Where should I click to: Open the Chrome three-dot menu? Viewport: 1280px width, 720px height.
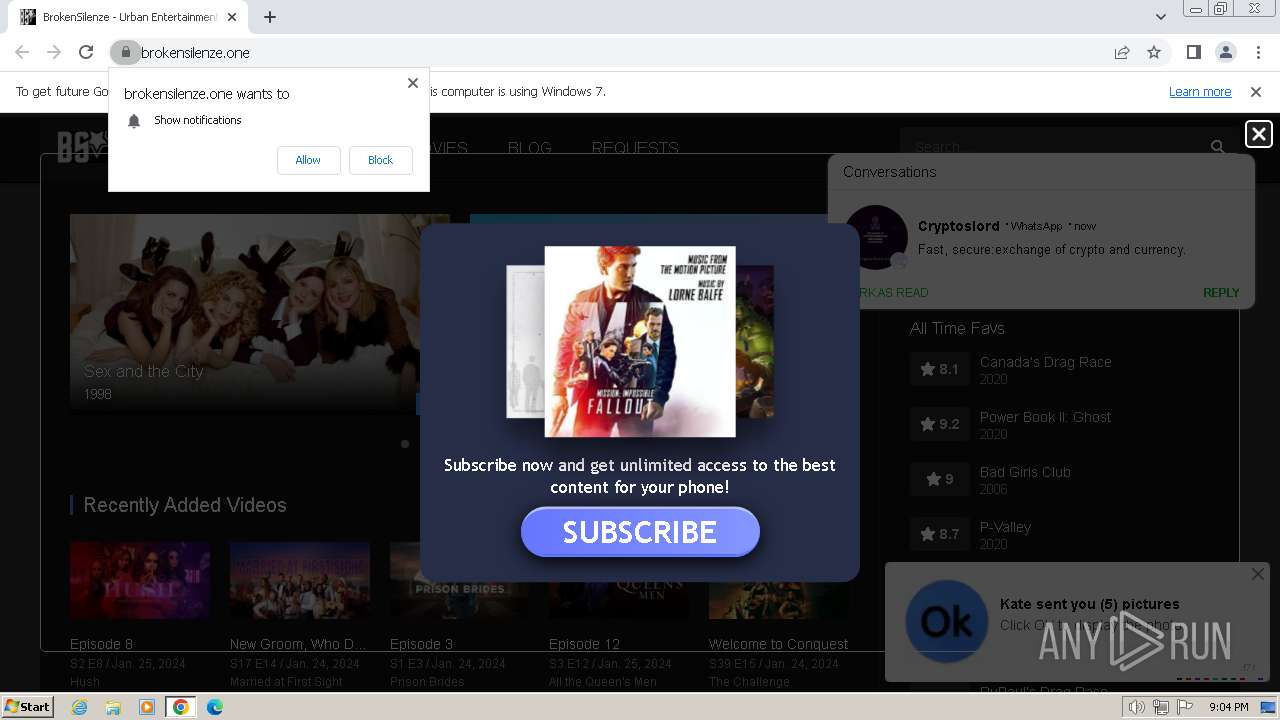[1256, 52]
